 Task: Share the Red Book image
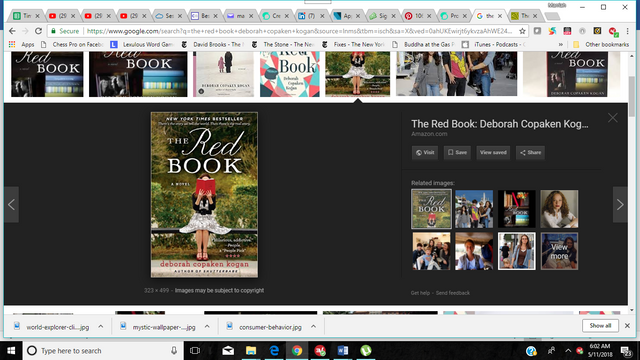pyautogui.click(x=530, y=153)
